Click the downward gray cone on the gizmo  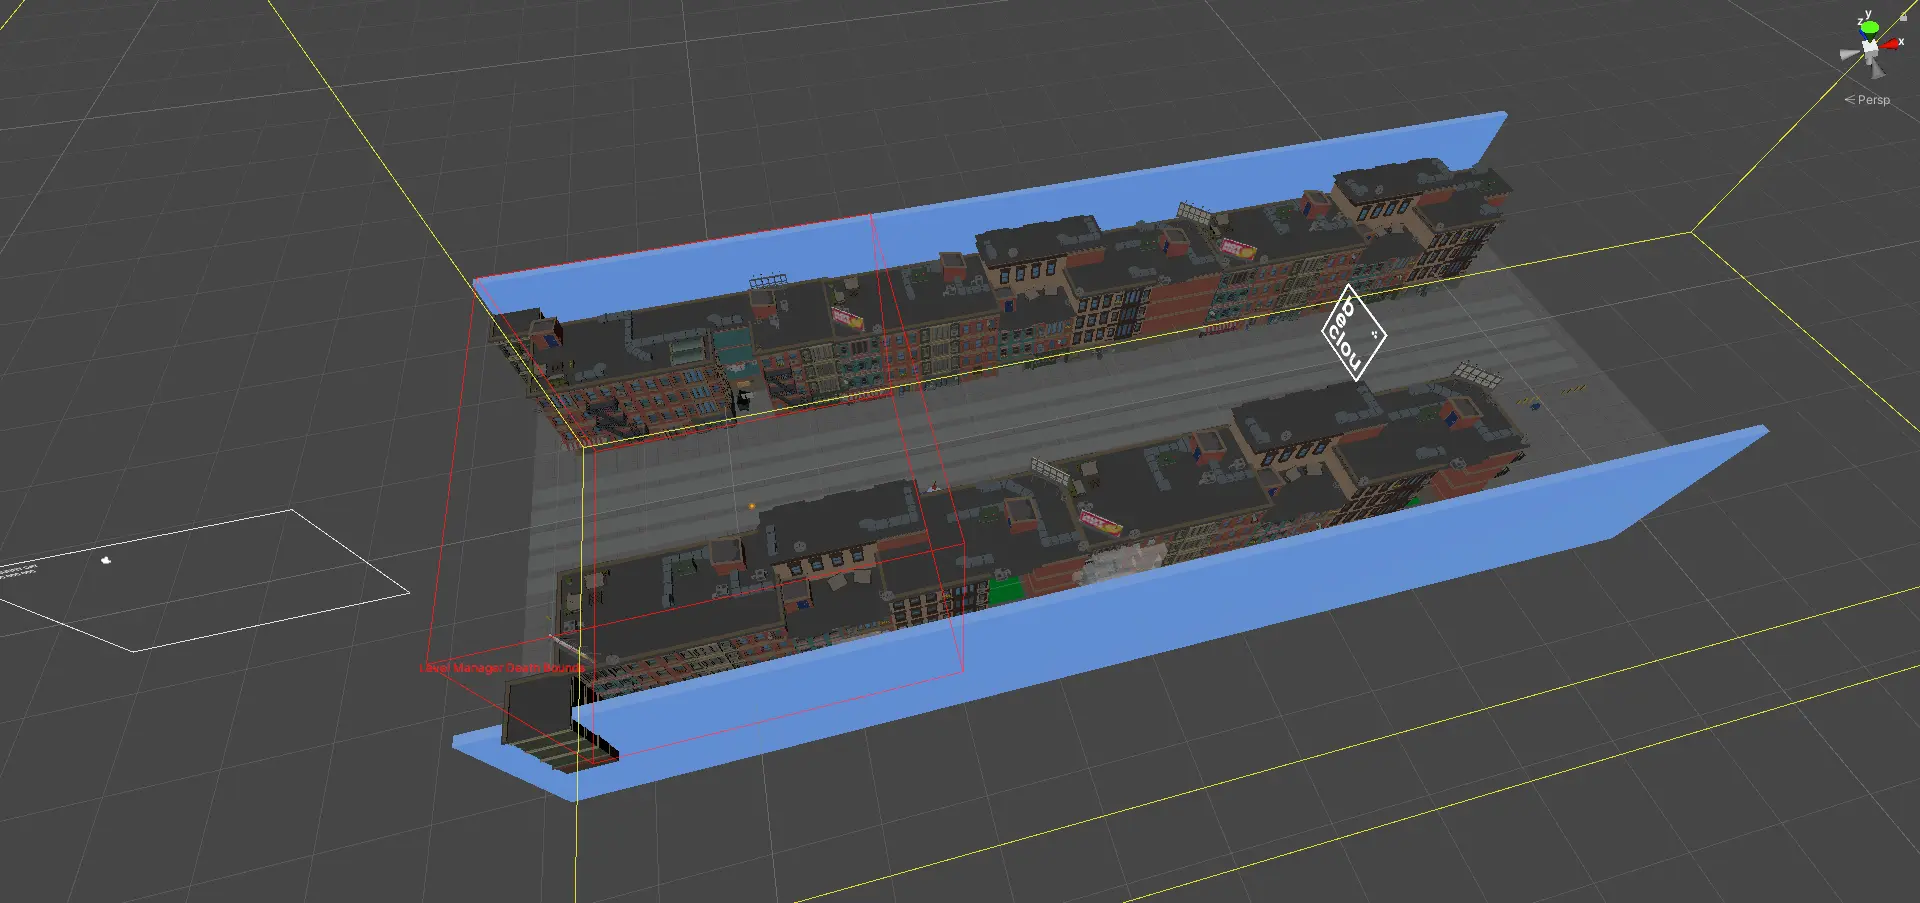[1878, 69]
